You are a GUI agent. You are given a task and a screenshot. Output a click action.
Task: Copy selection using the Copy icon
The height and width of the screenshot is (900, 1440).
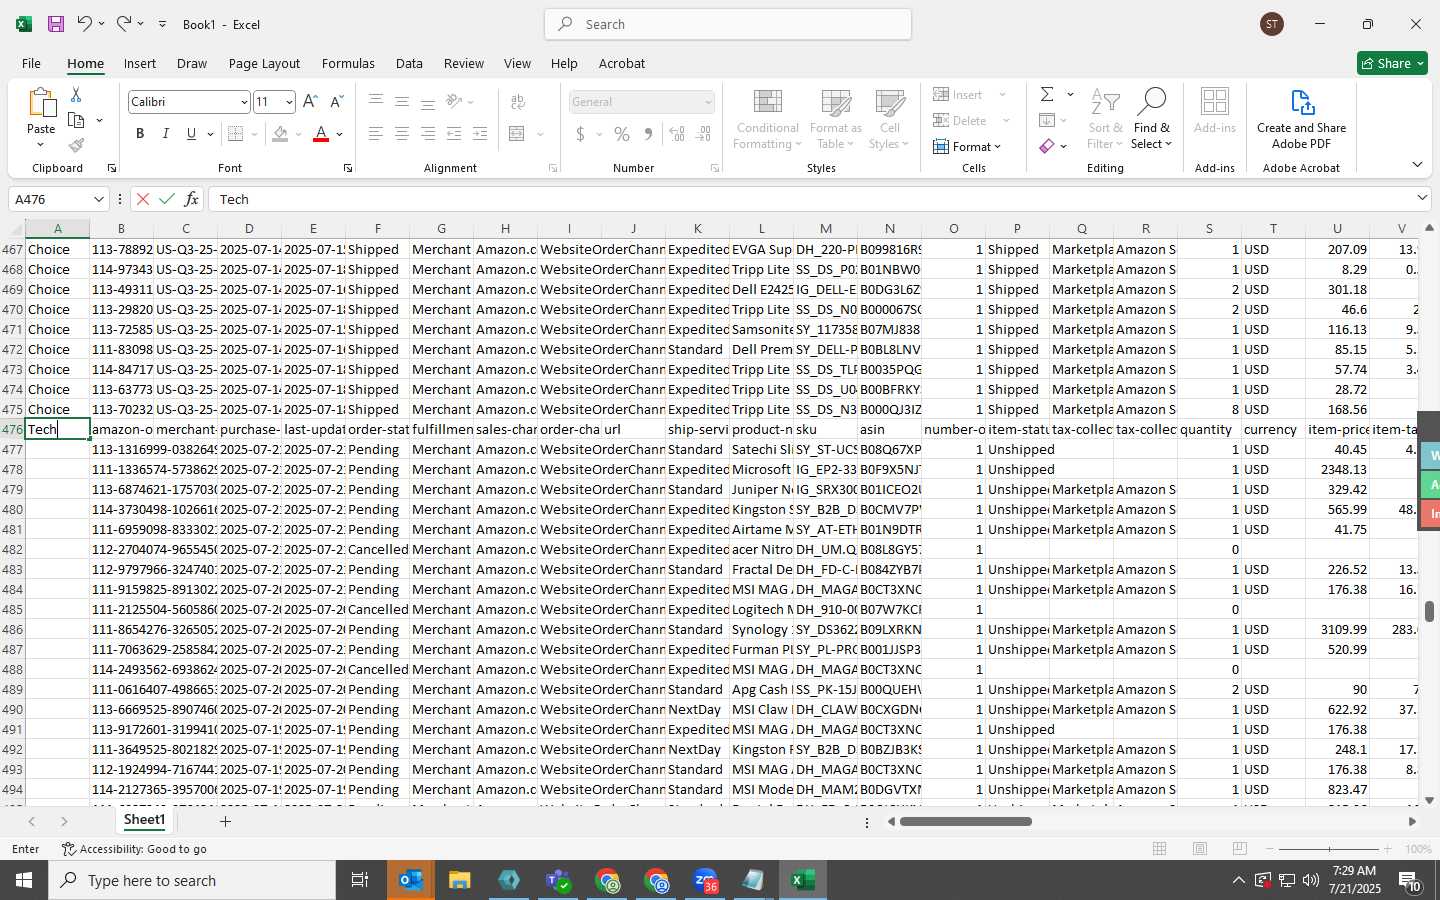tap(76, 120)
